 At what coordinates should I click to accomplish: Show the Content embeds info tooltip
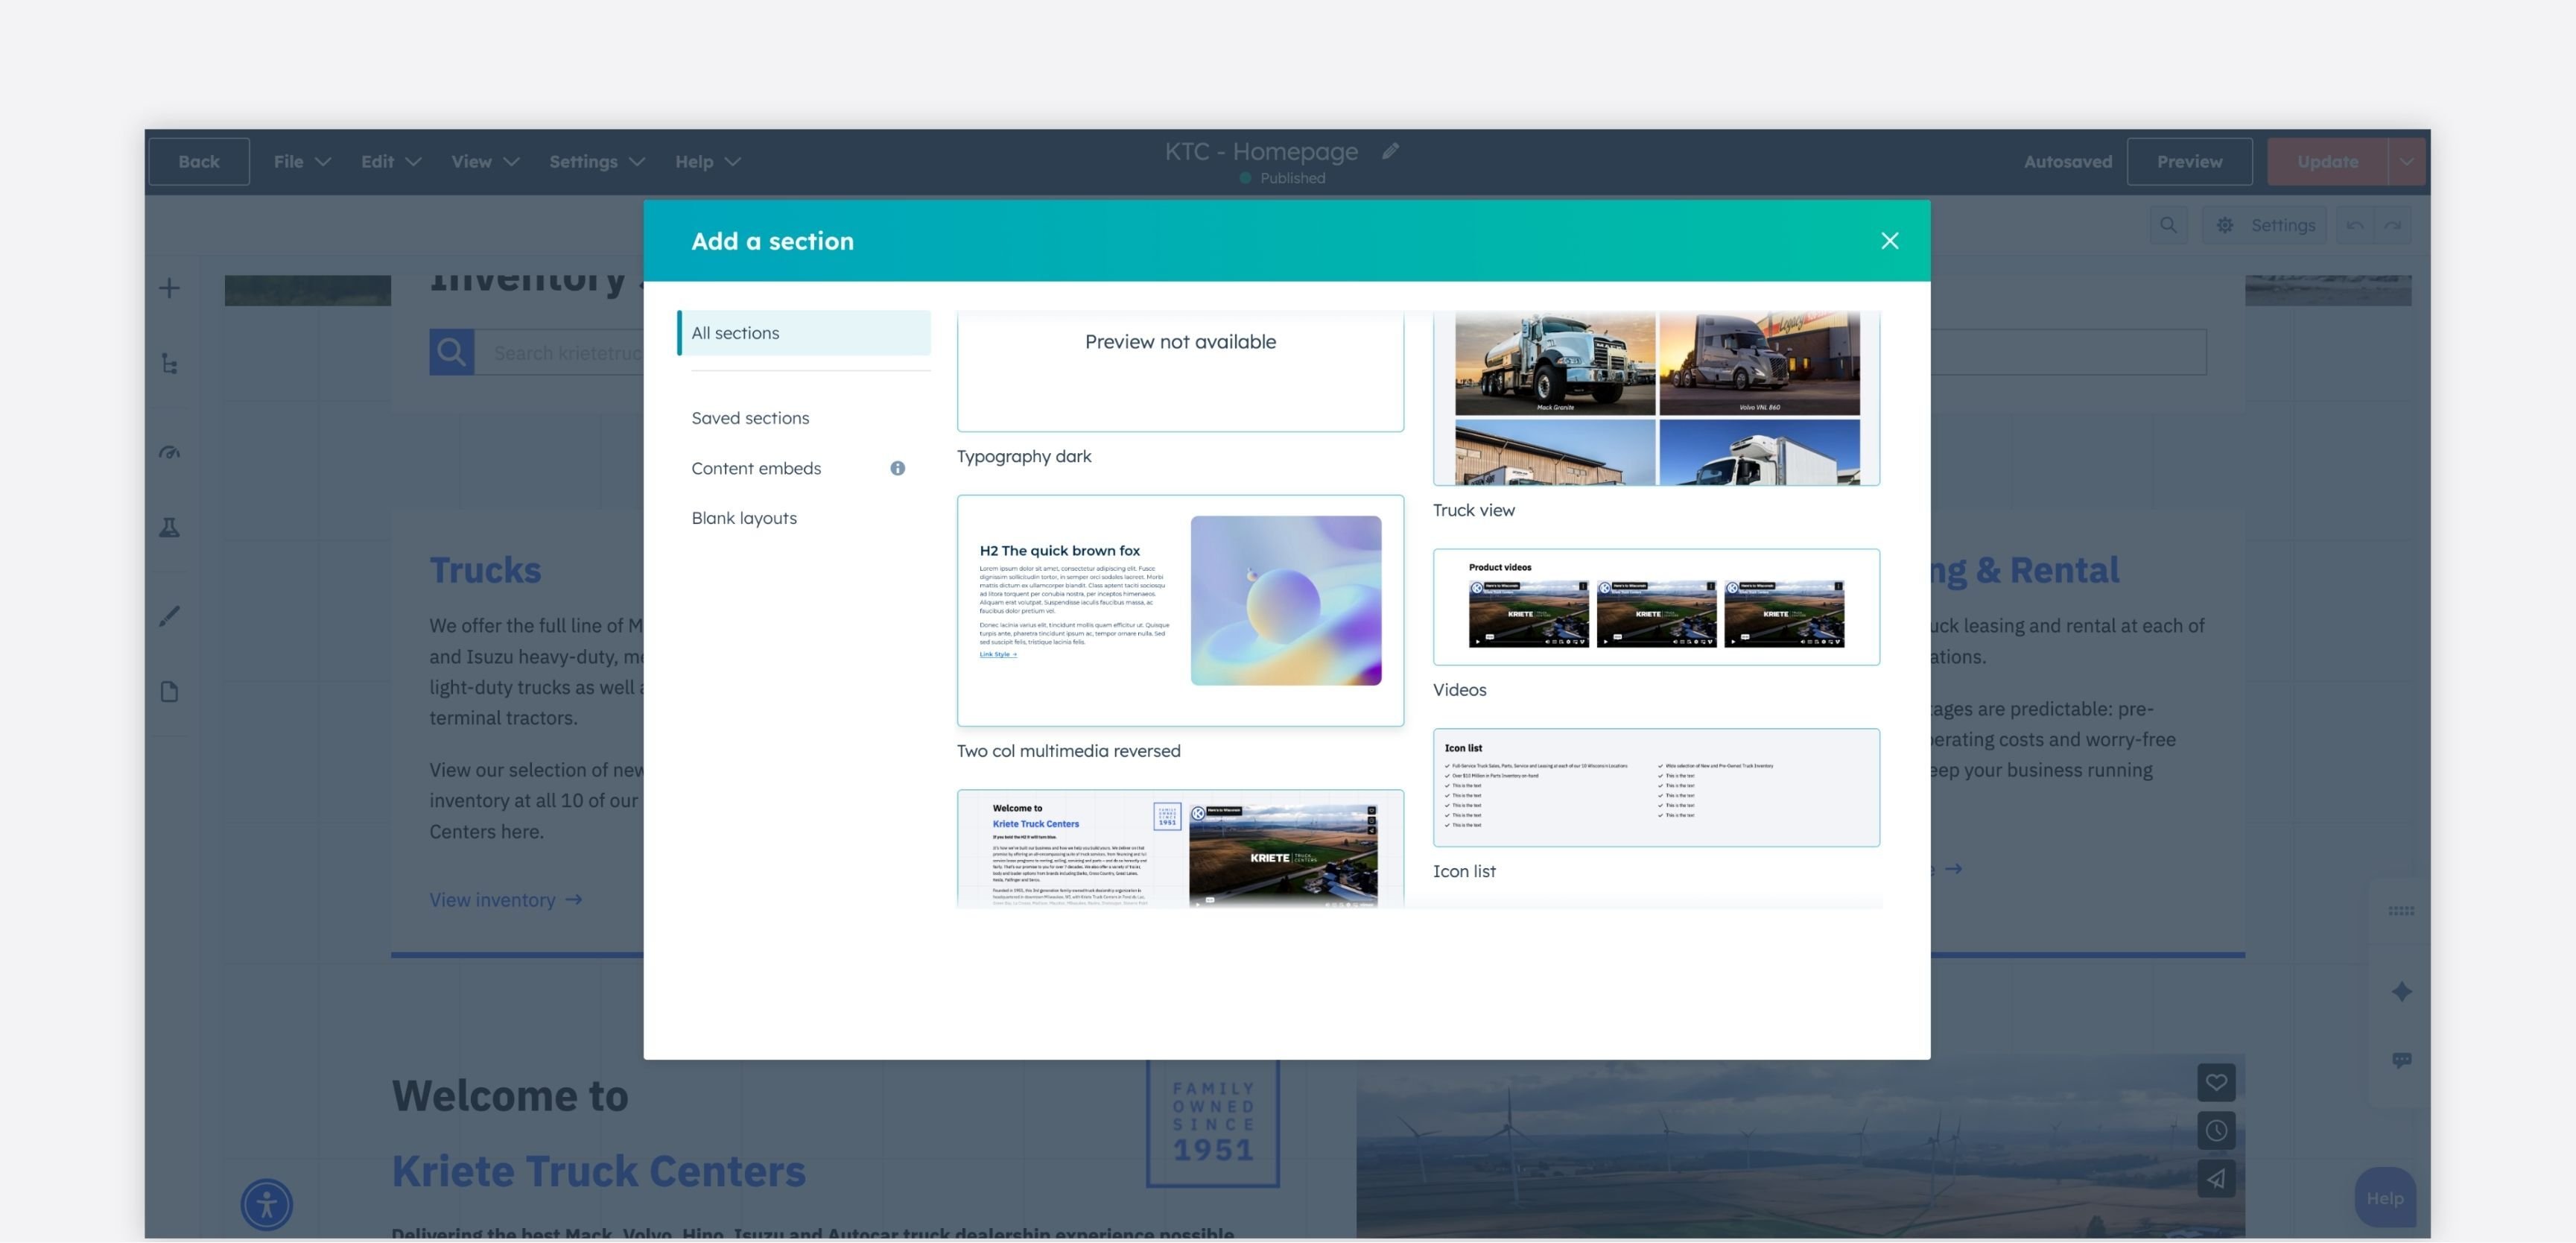tap(897, 467)
